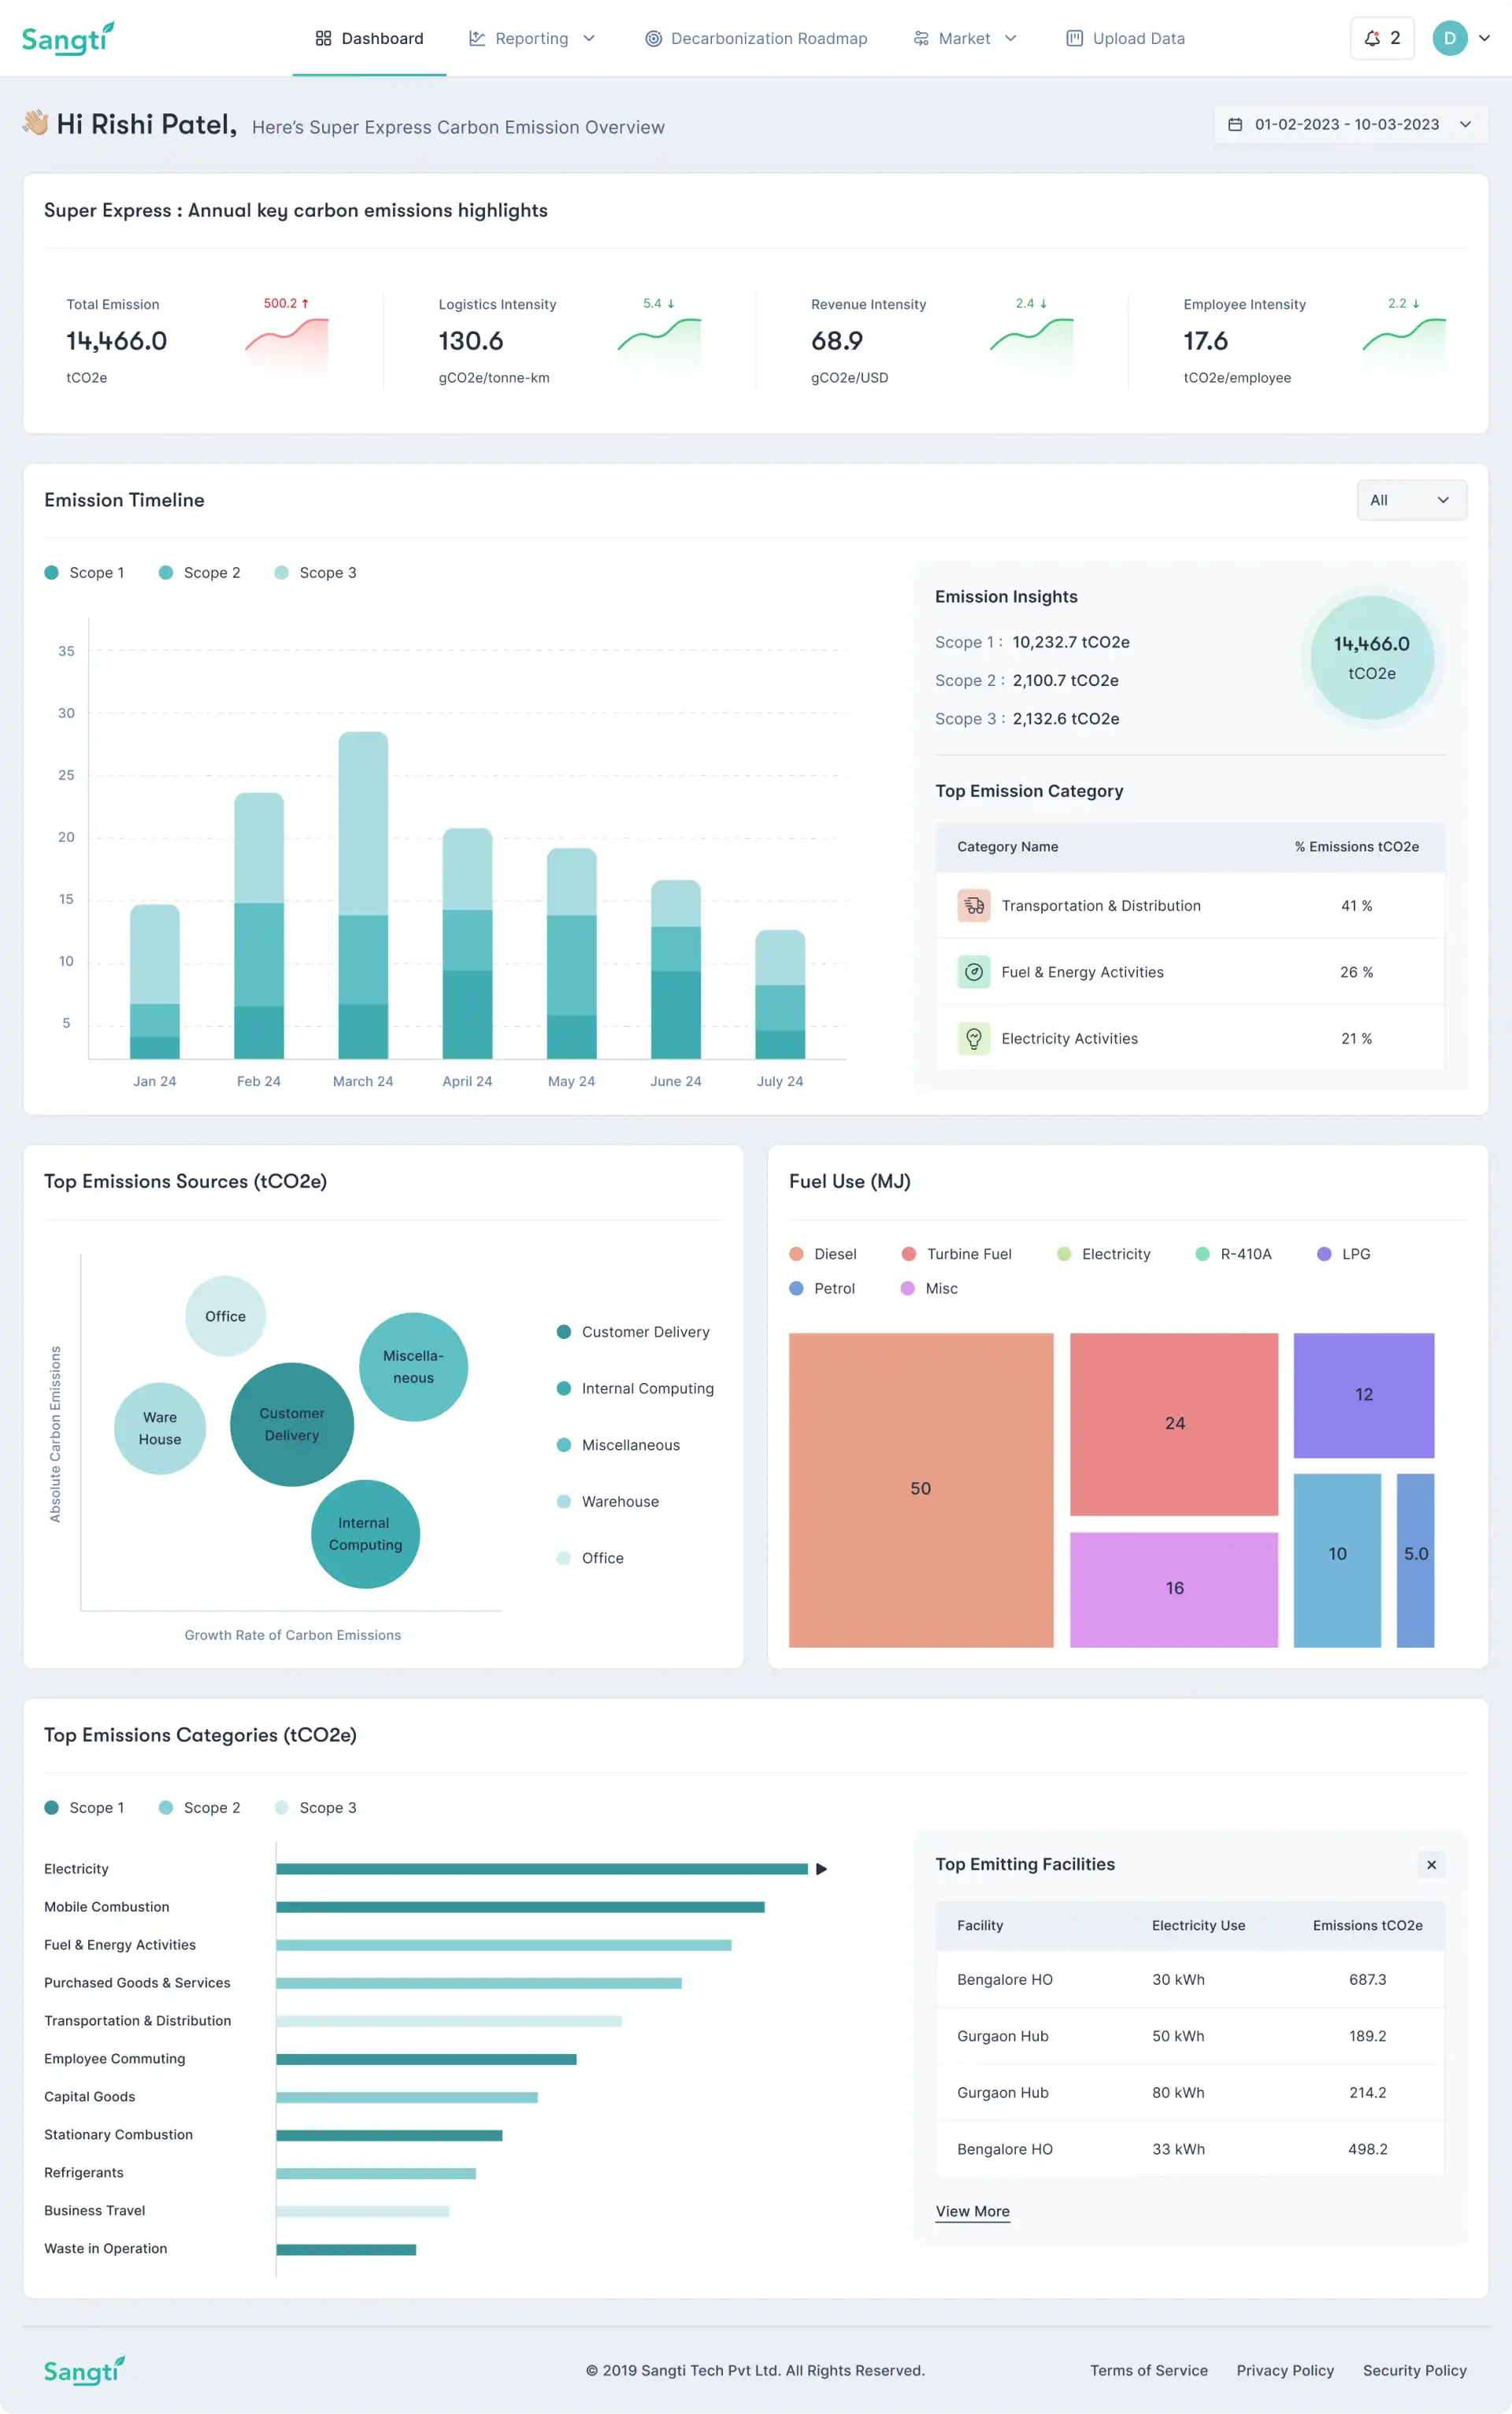
Task: Close the Top Emitting Facilities panel
Action: [x=1431, y=1864]
